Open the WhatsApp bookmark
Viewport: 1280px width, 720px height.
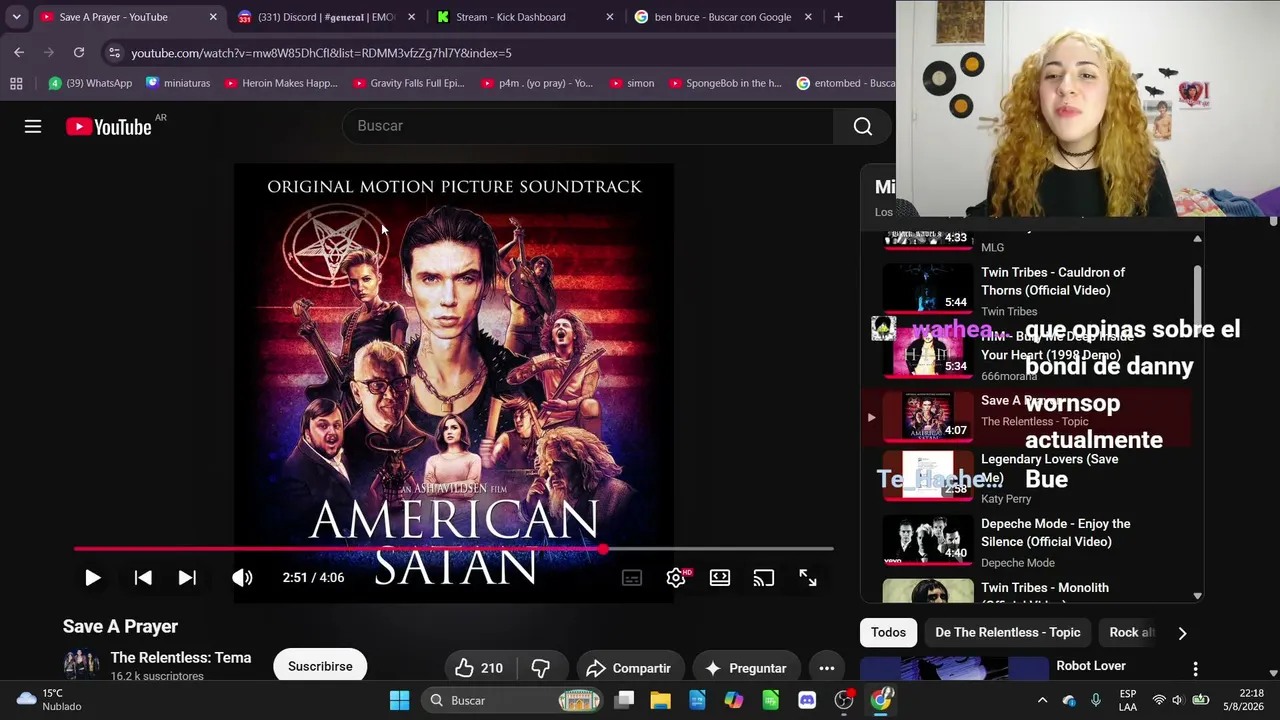90,83
